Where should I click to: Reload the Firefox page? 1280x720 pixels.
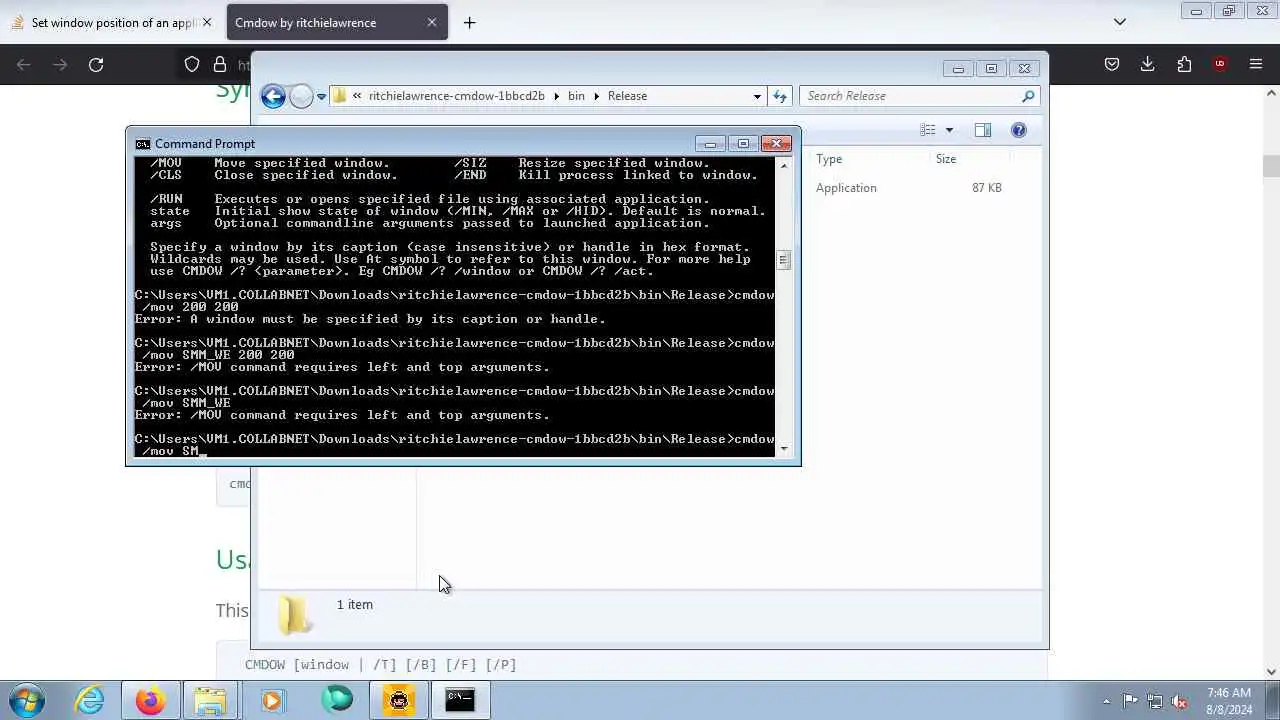point(96,64)
